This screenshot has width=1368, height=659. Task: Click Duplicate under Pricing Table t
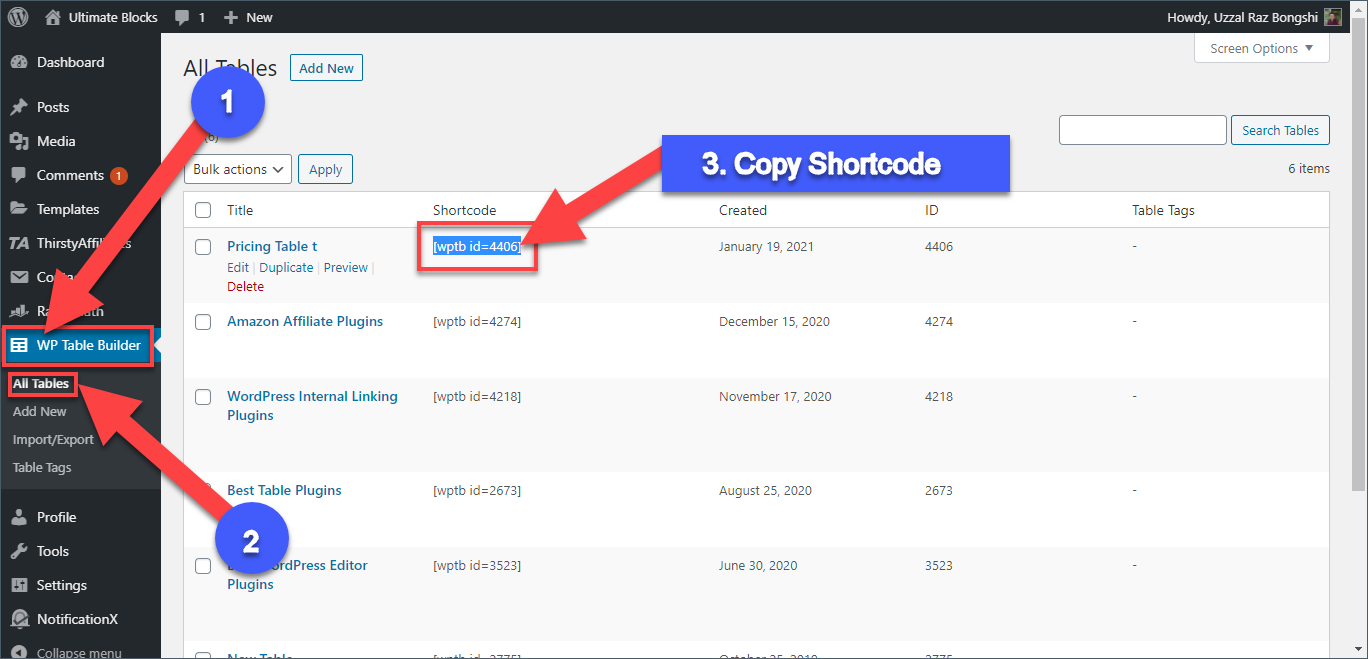[x=286, y=267]
